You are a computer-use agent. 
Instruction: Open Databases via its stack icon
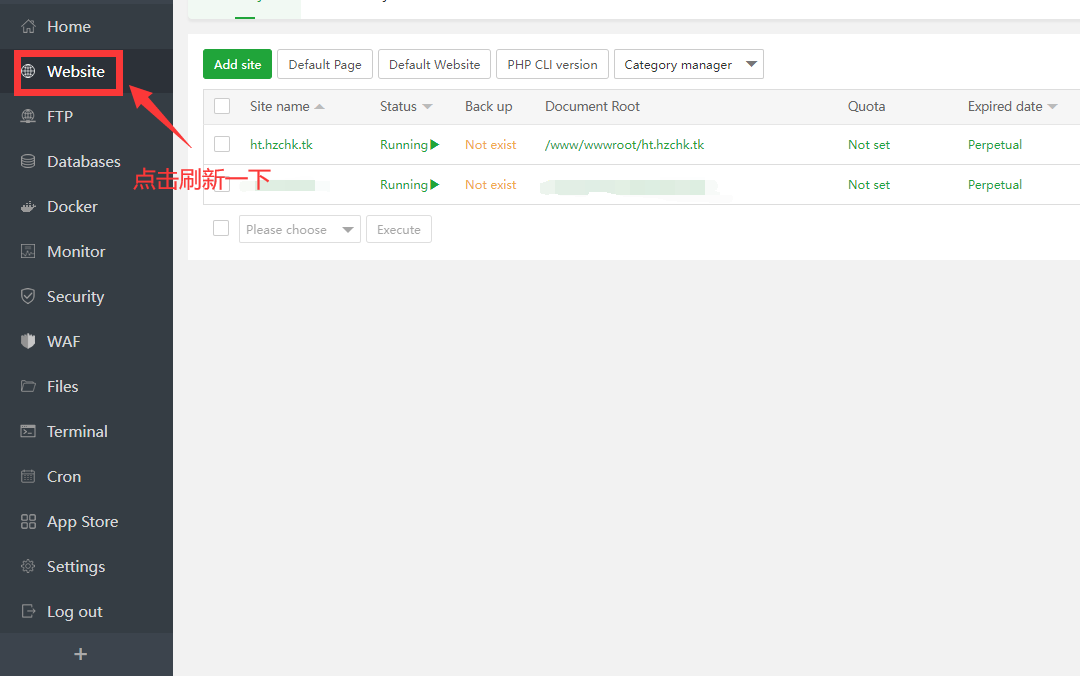click(28, 162)
